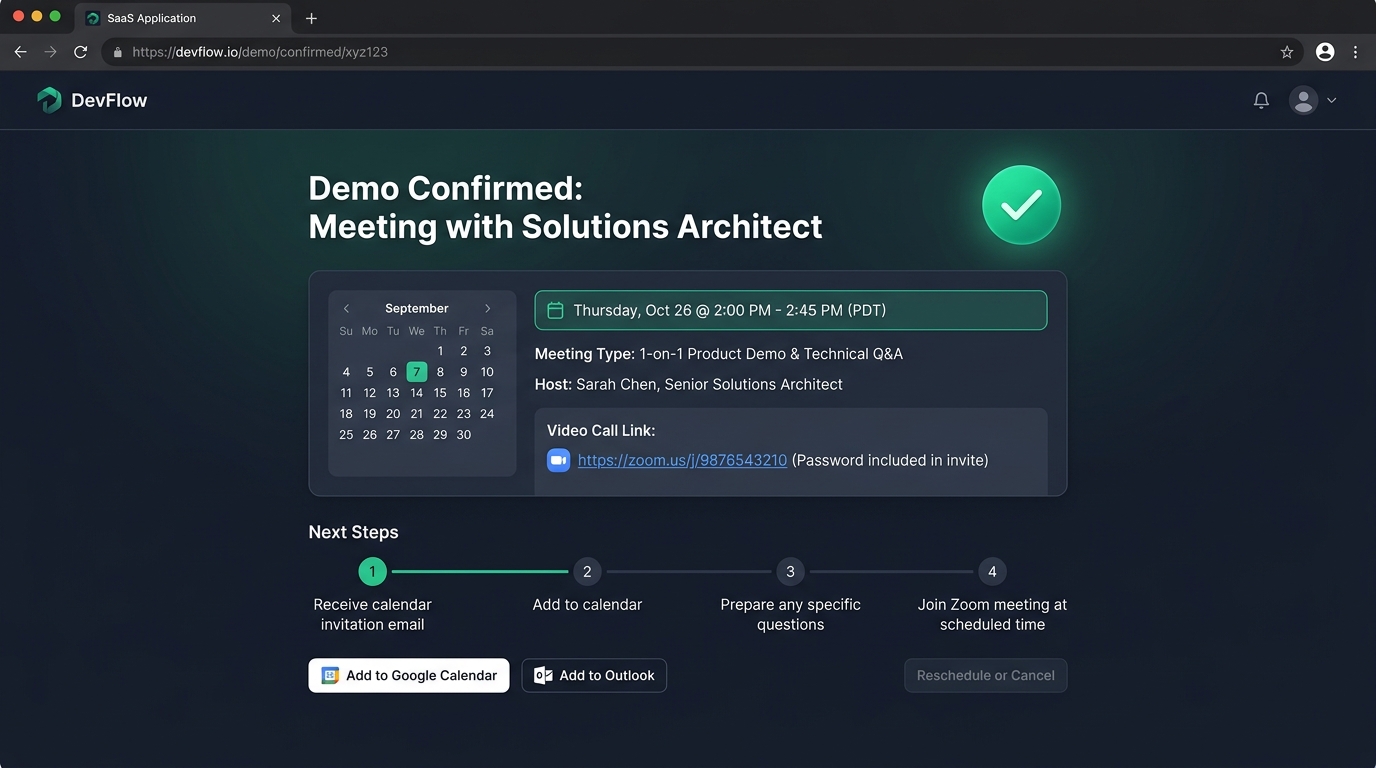The height and width of the screenshot is (768, 1376).
Task: Expand the account menu chevron
Action: coord(1331,100)
